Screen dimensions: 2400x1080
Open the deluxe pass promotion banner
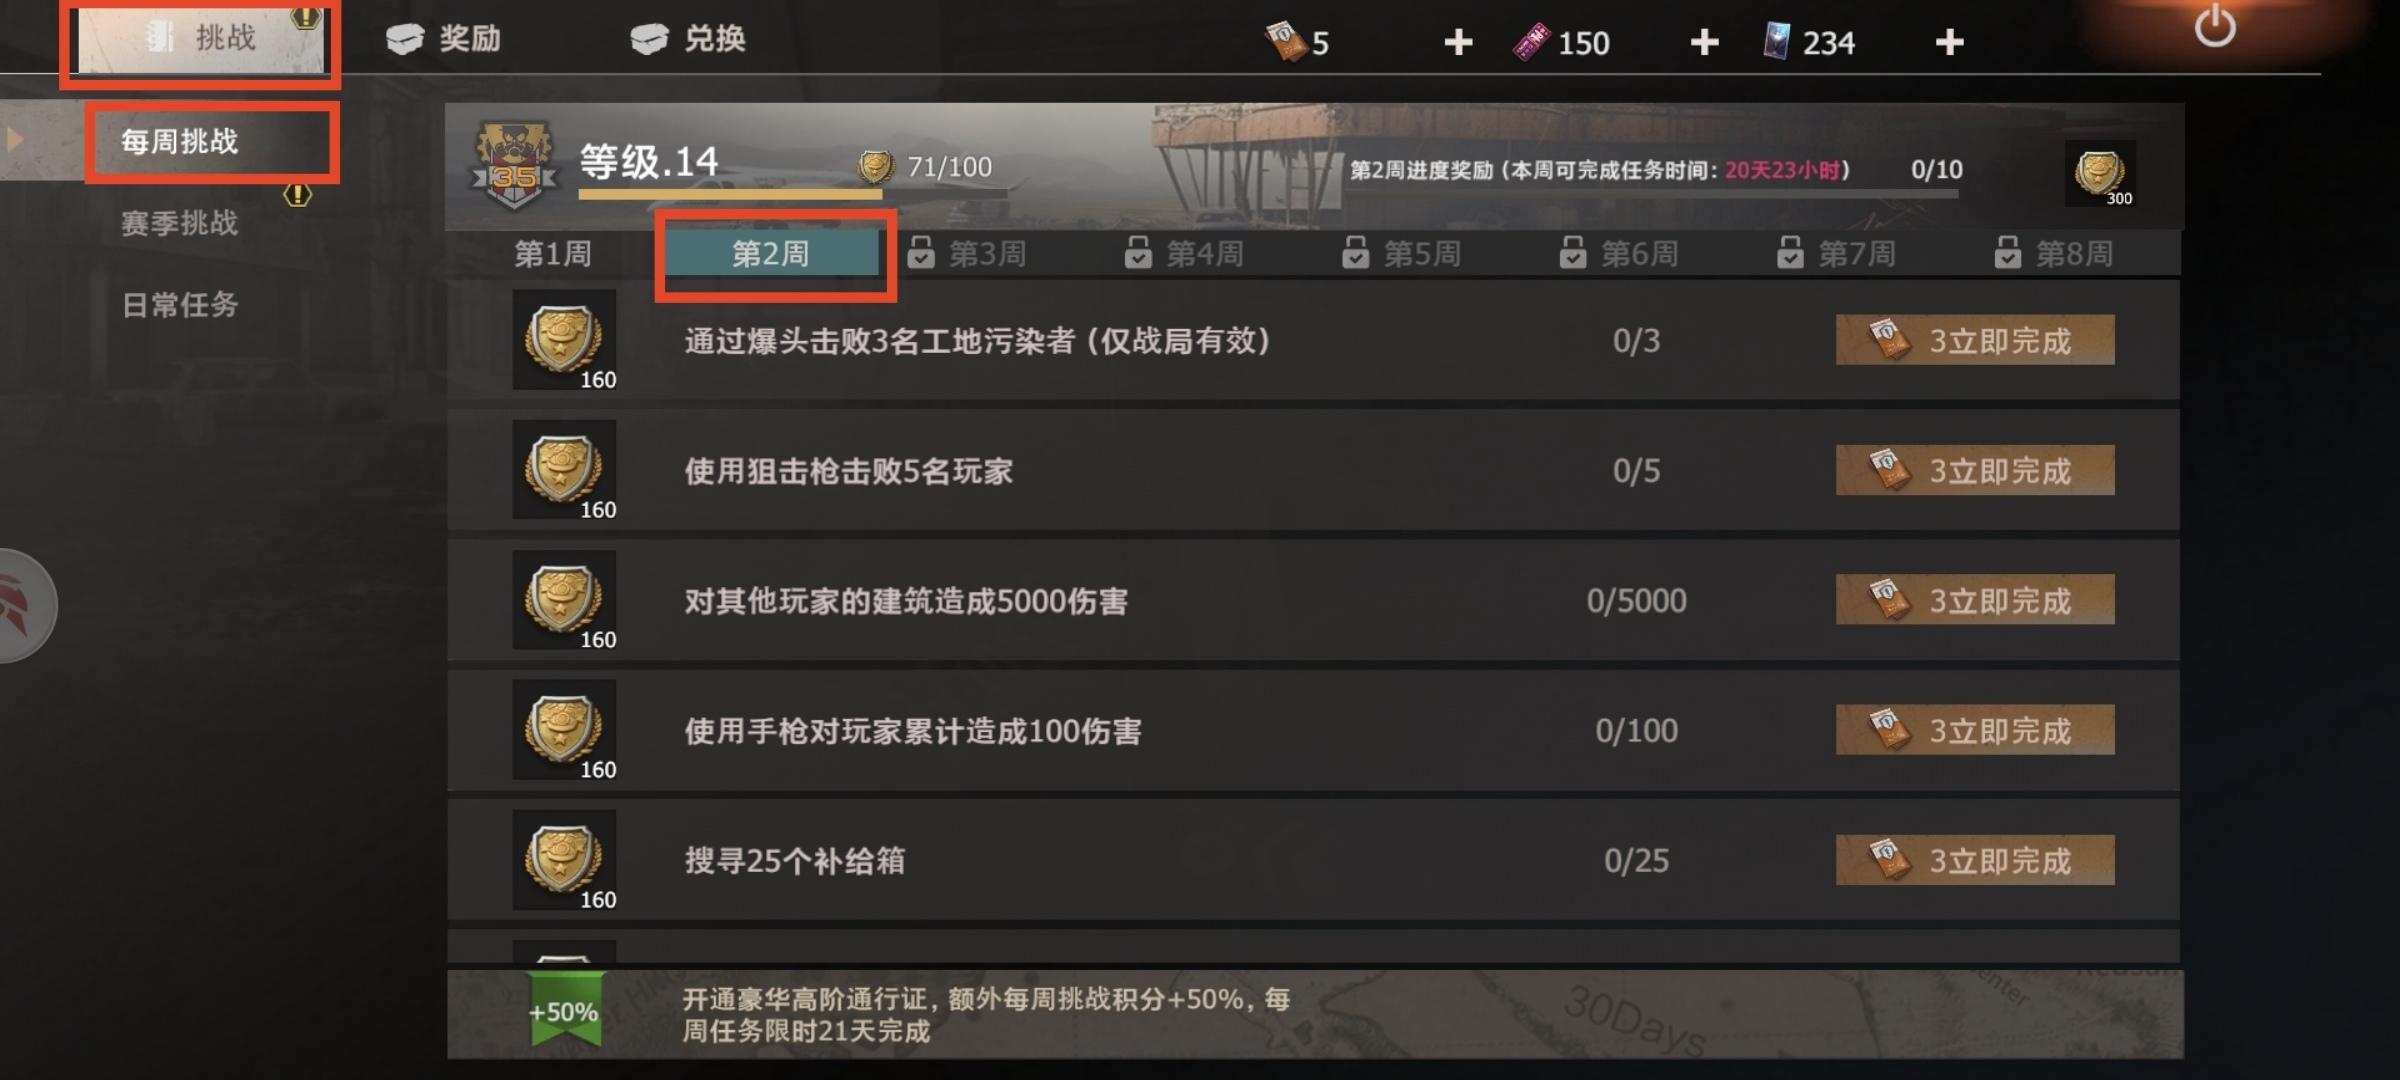point(1315,1014)
